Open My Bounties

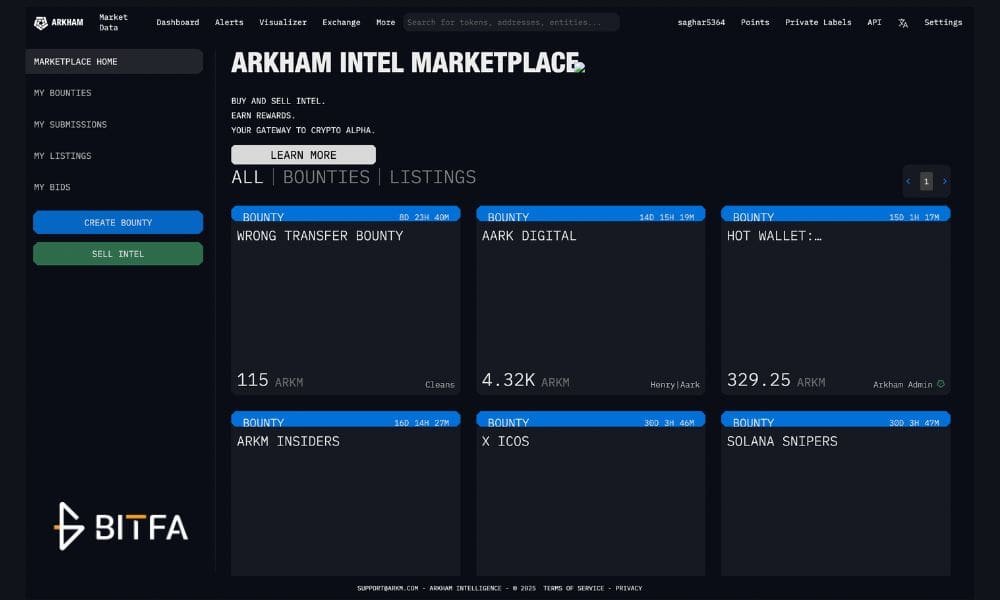[x=62, y=93]
